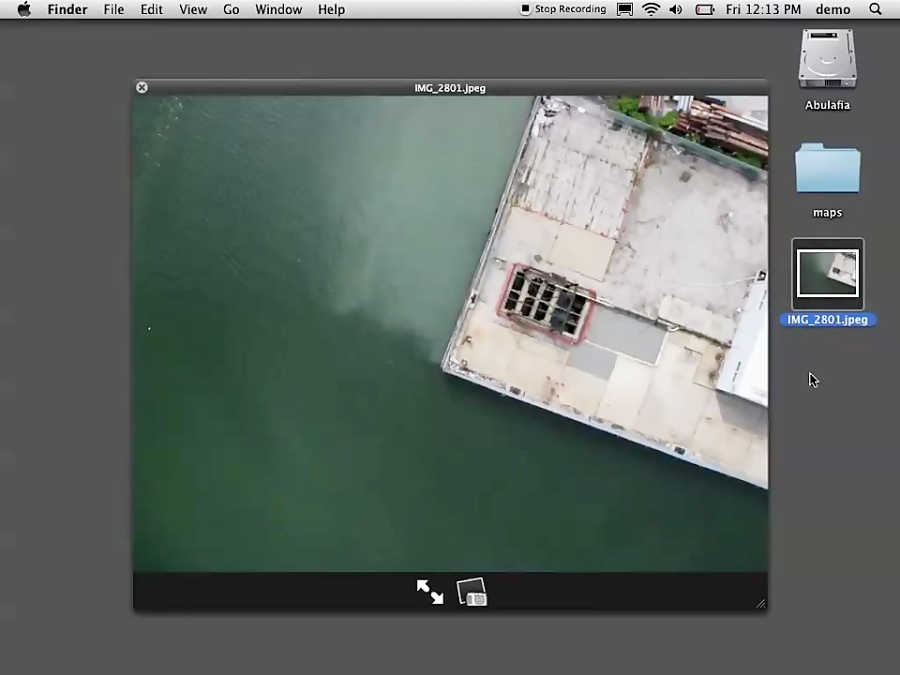Screen dimensions: 900x675
Task: Select the Abulafia hard drive icon
Action: coord(827,60)
